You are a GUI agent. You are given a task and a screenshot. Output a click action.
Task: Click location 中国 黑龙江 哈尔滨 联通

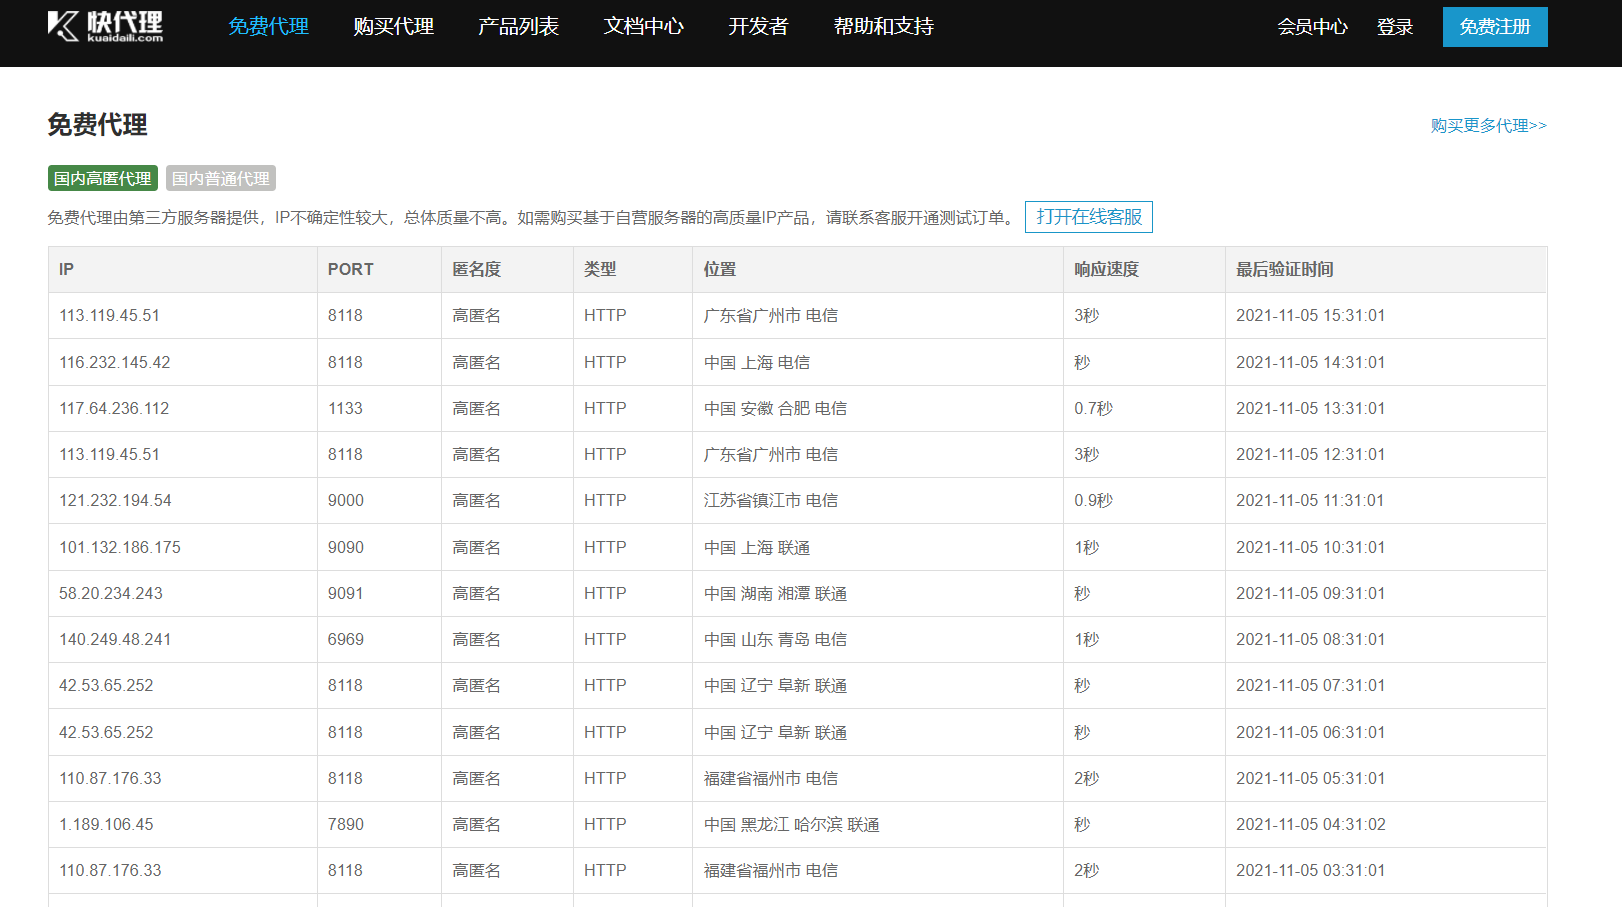click(791, 824)
